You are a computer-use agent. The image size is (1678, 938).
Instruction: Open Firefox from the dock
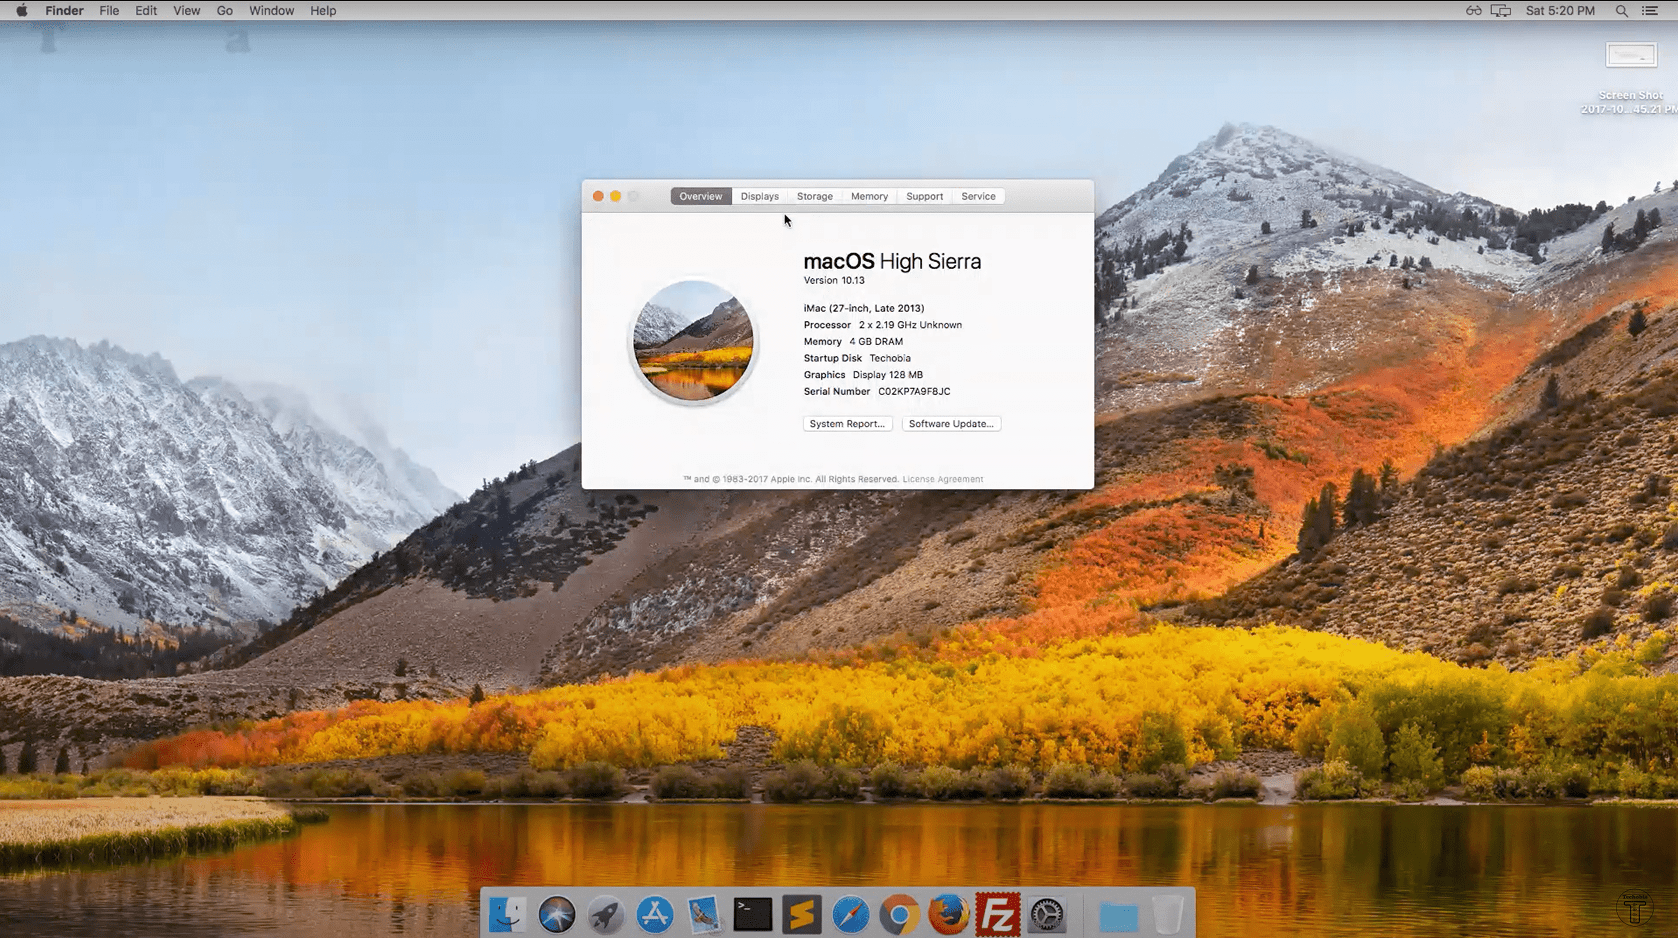point(948,915)
